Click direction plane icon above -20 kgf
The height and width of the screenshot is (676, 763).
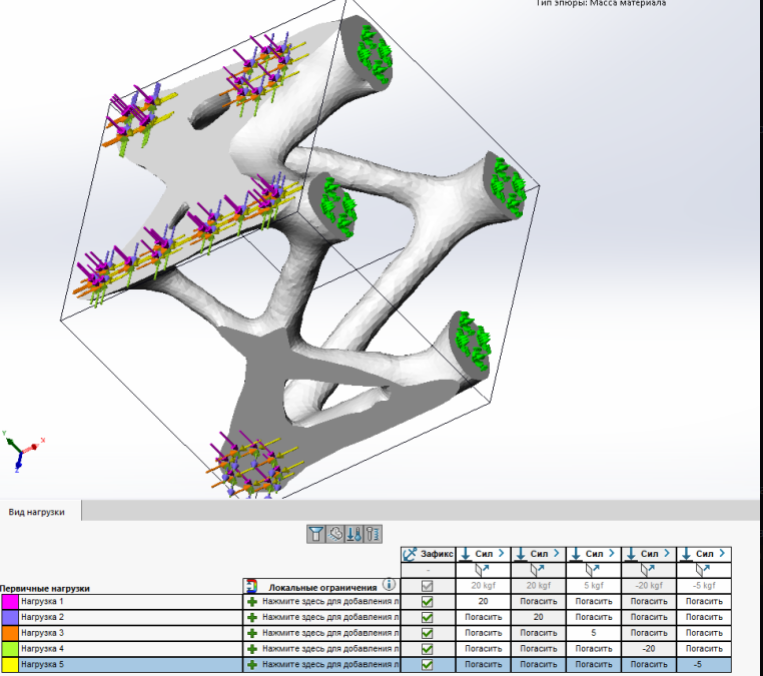pos(648,569)
